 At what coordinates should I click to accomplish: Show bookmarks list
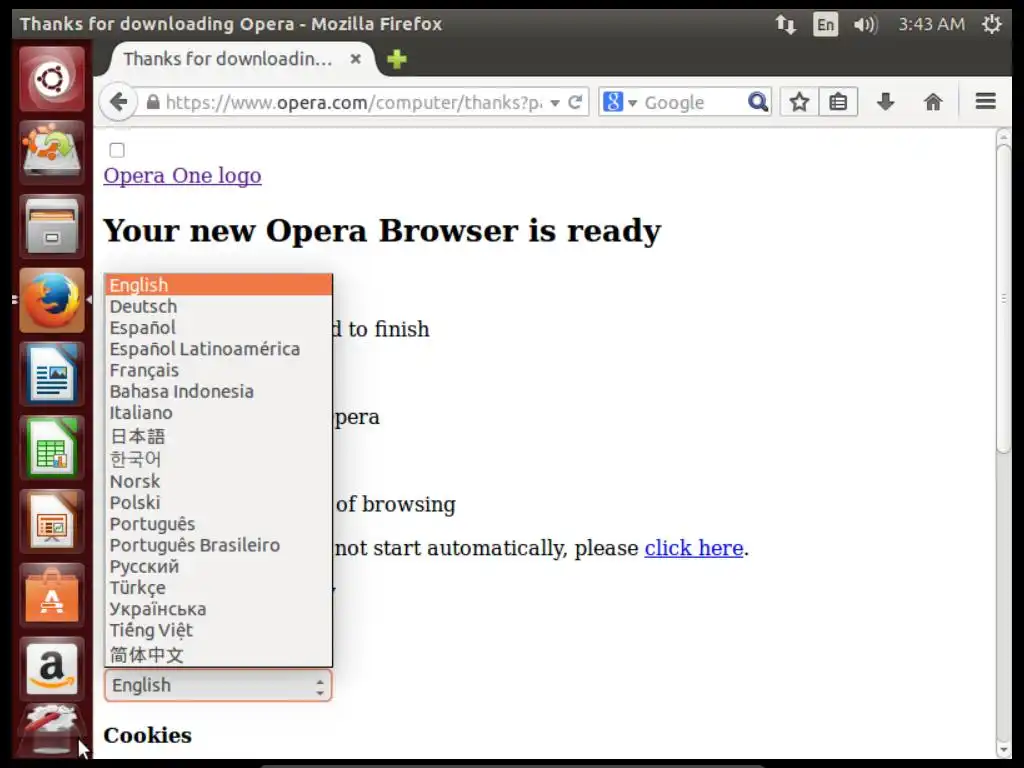click(838, 102)
